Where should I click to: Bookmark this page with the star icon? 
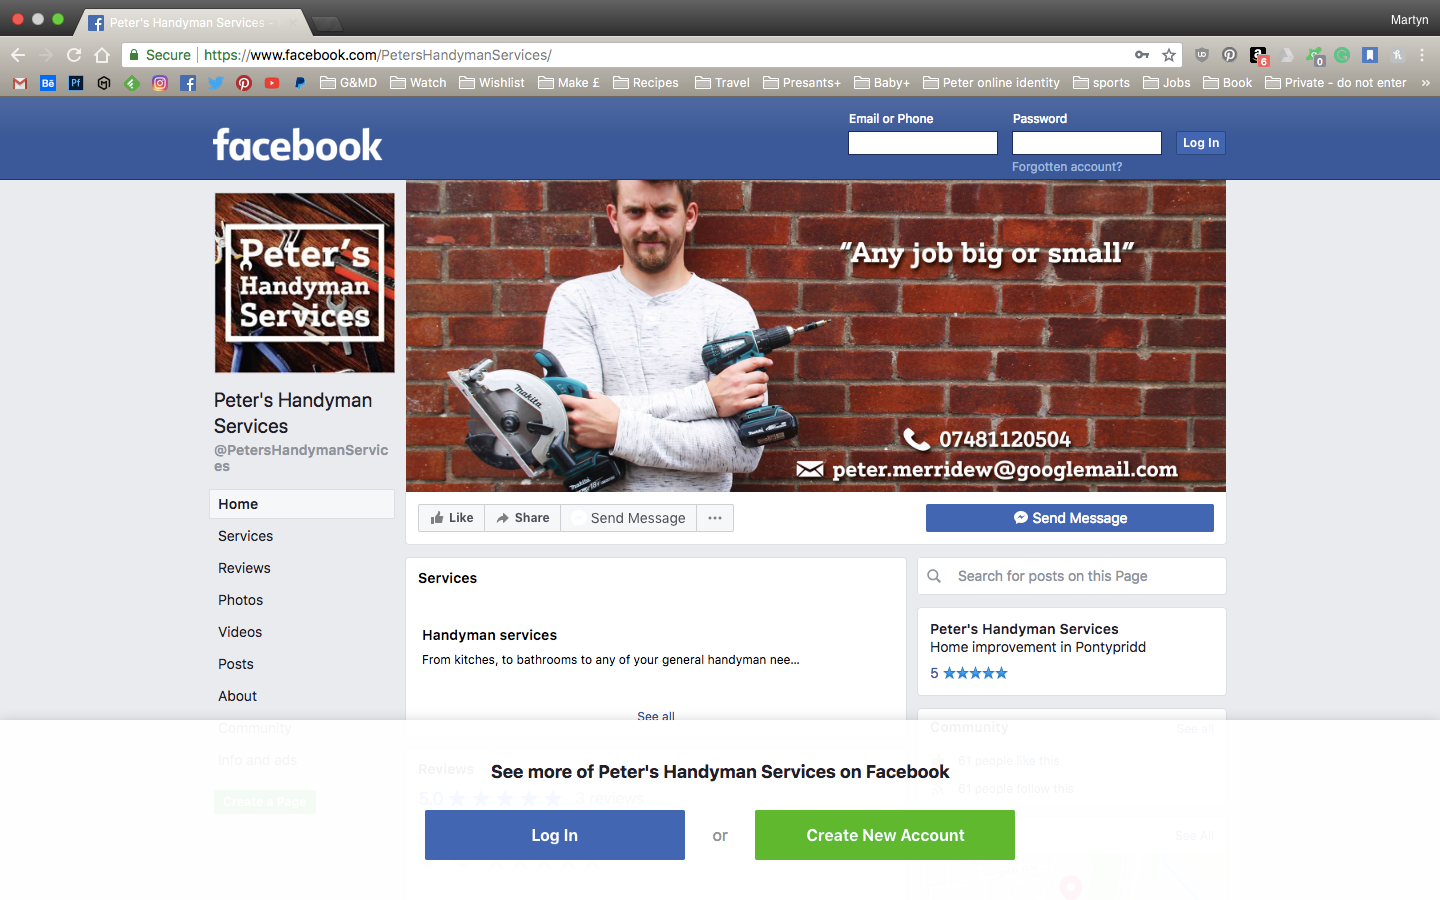point(1169,55)
